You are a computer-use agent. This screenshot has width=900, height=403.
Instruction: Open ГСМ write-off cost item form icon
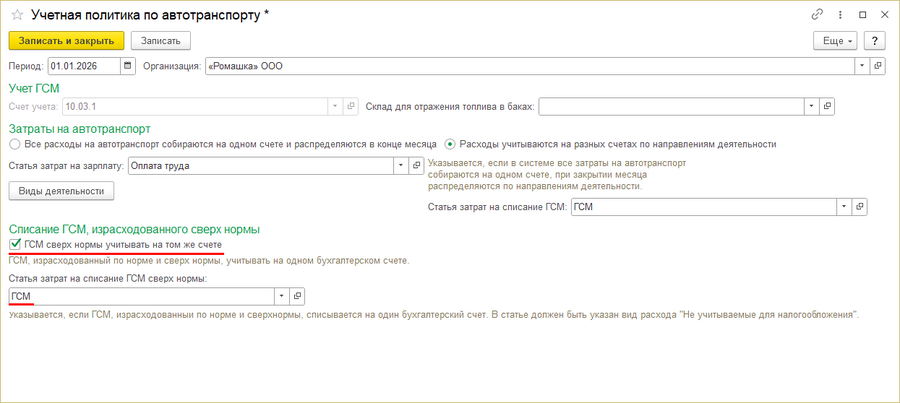point(859,207)
